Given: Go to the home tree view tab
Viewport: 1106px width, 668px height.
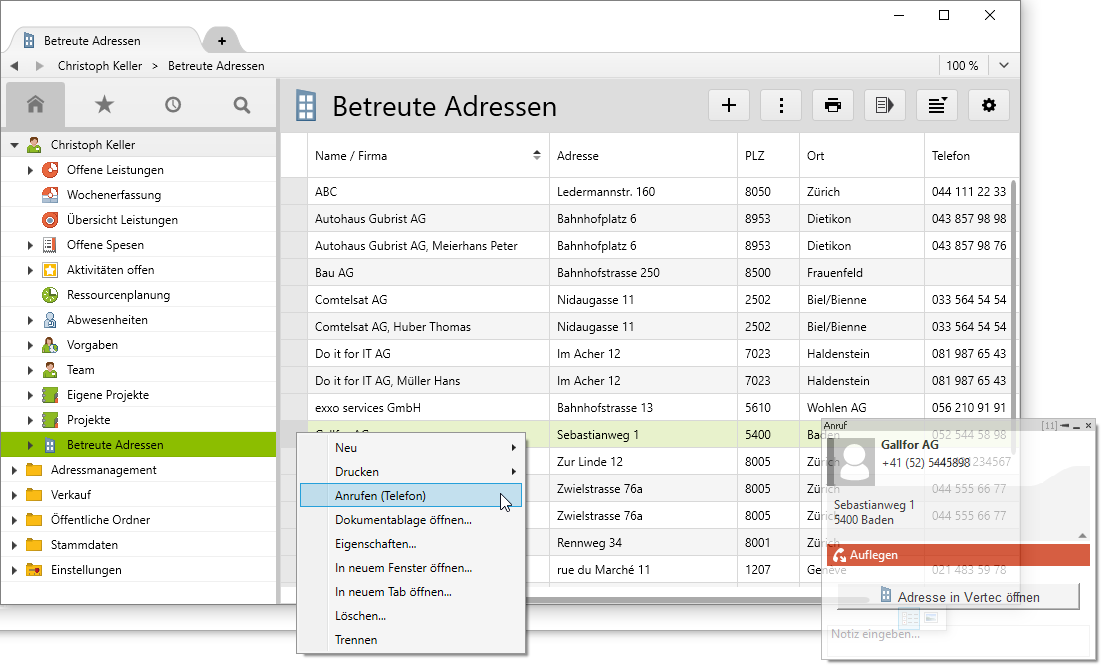Looking at the screenshot, I should [x=36, y=105].
